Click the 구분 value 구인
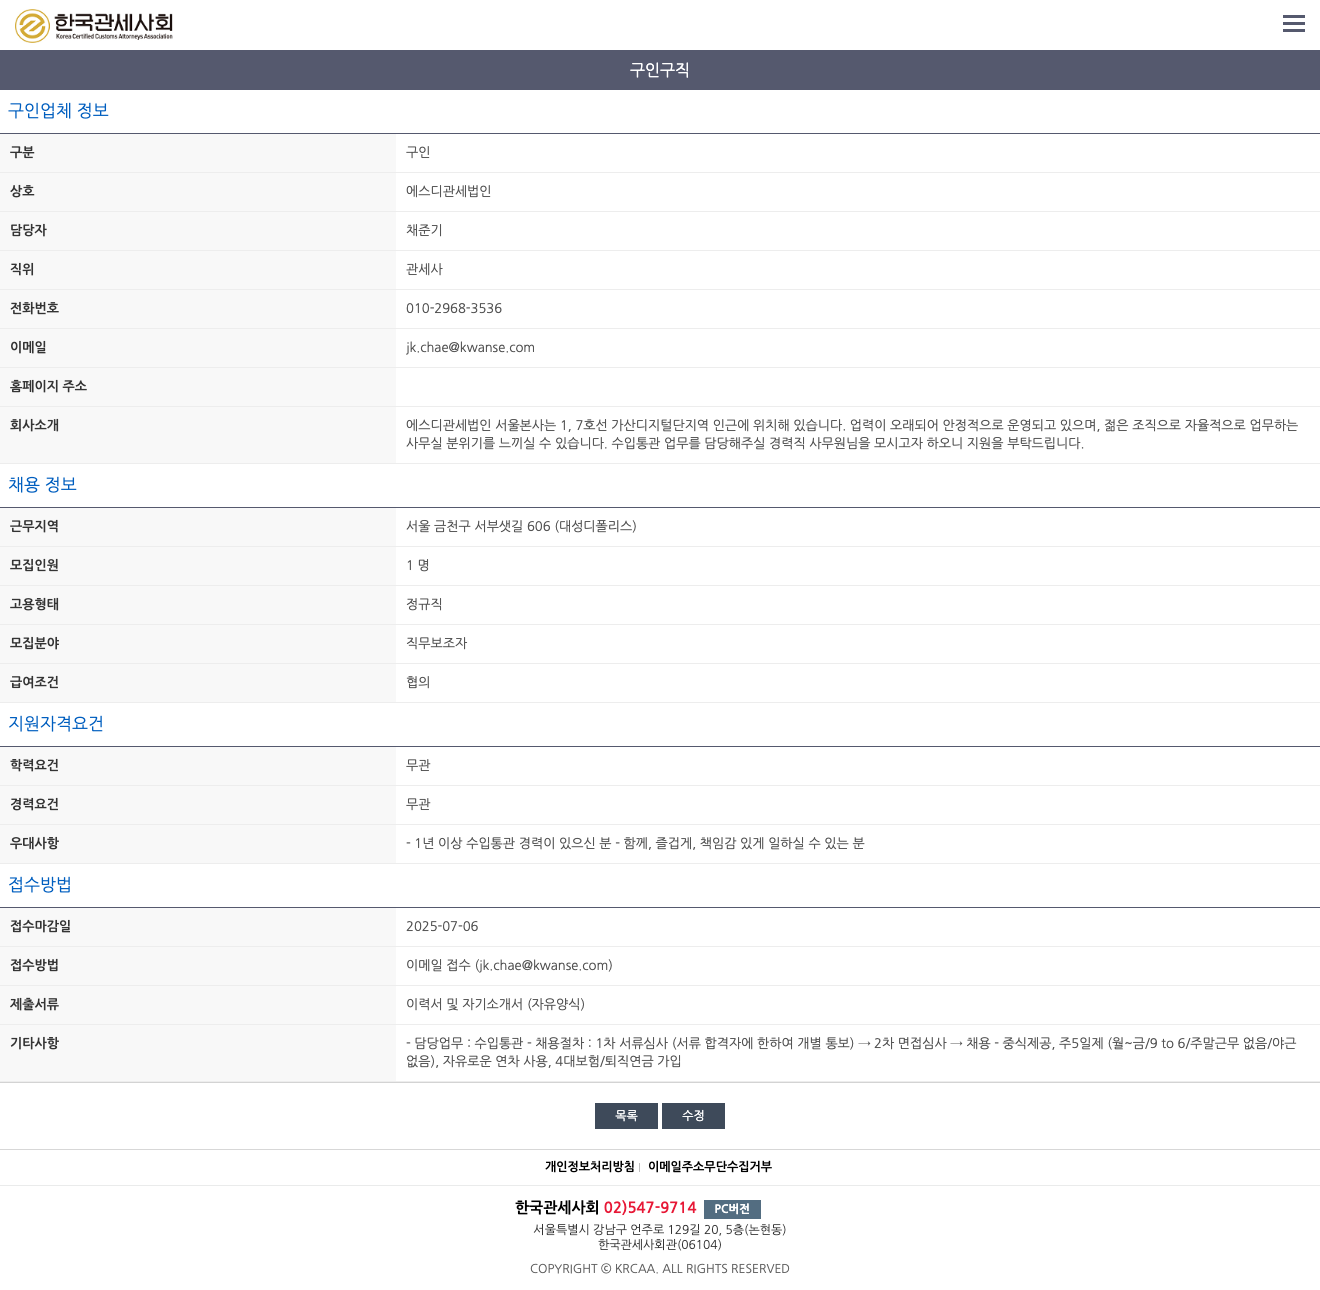This screenshot has width=1320, height=1290. coord(418,152)
